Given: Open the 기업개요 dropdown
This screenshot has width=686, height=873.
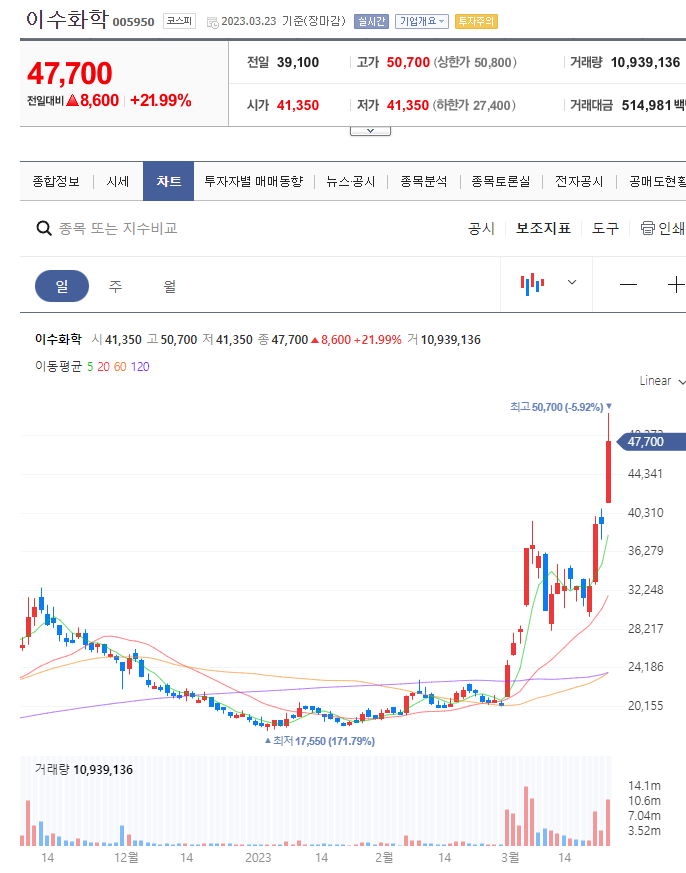Looking at the screenshot, I should [422, 21].
